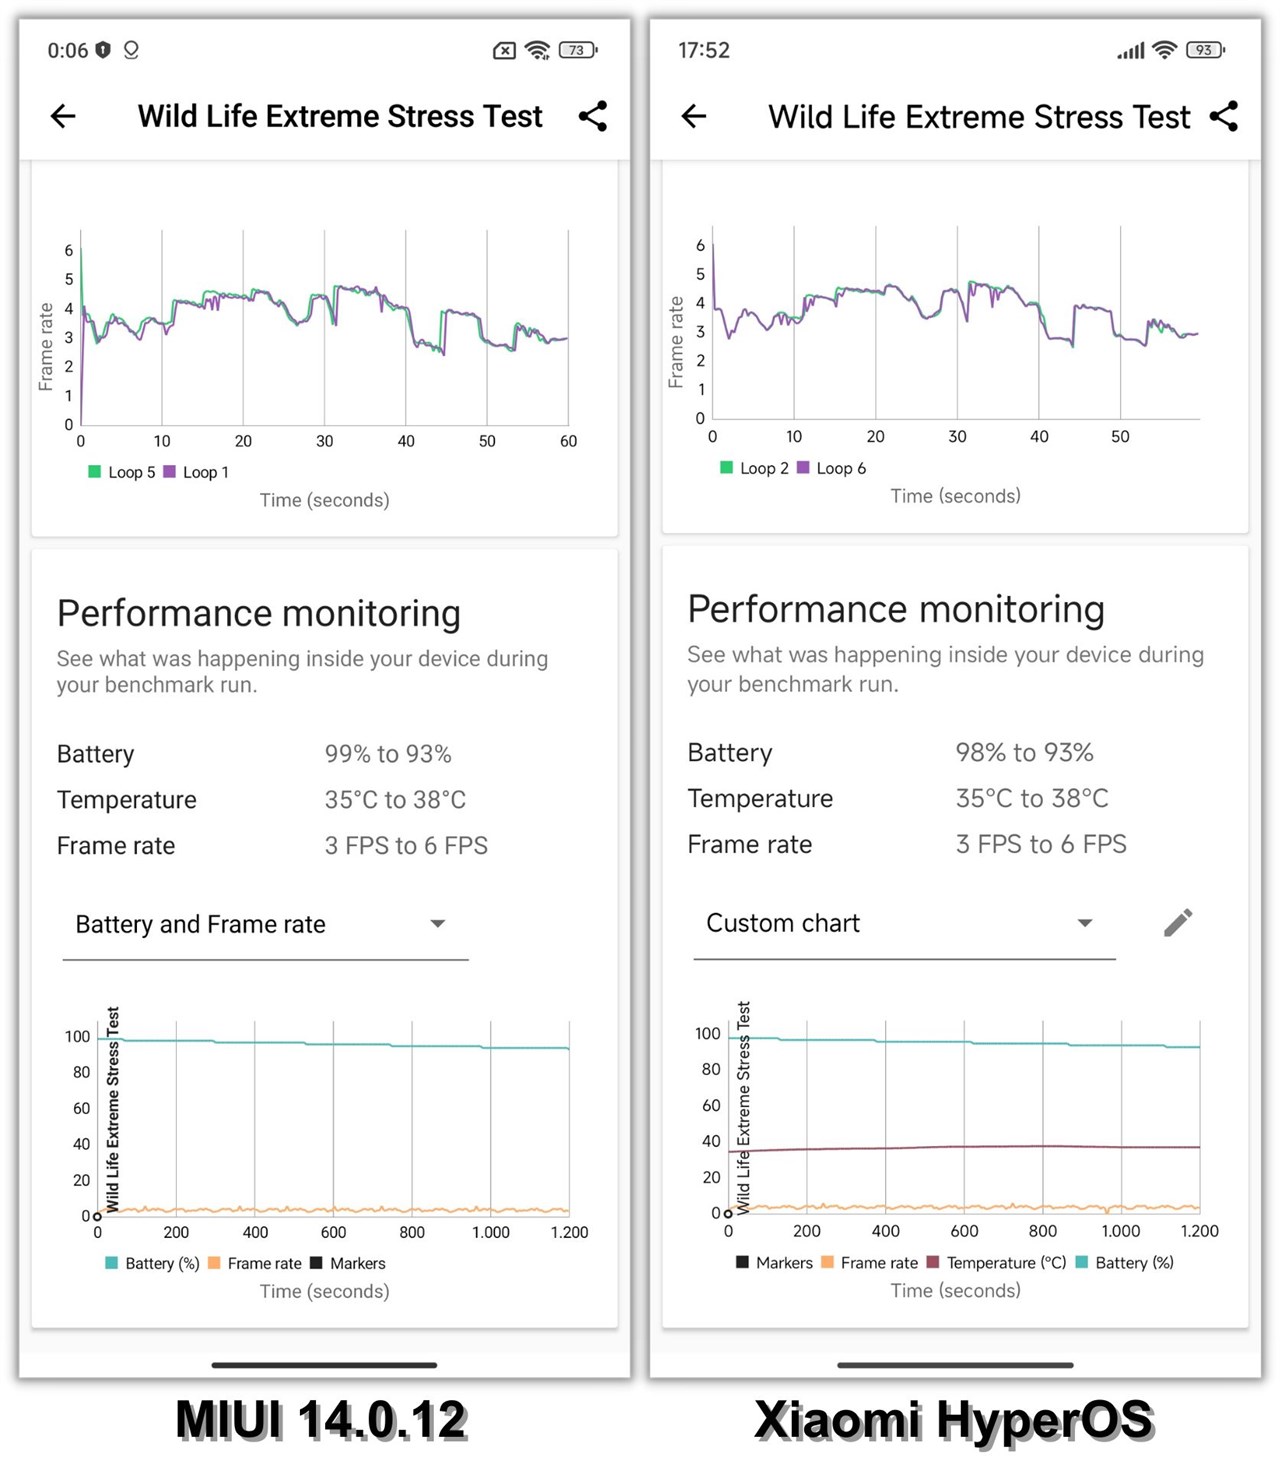Tap MIUI navigation gesture bar

point(324,1364)
